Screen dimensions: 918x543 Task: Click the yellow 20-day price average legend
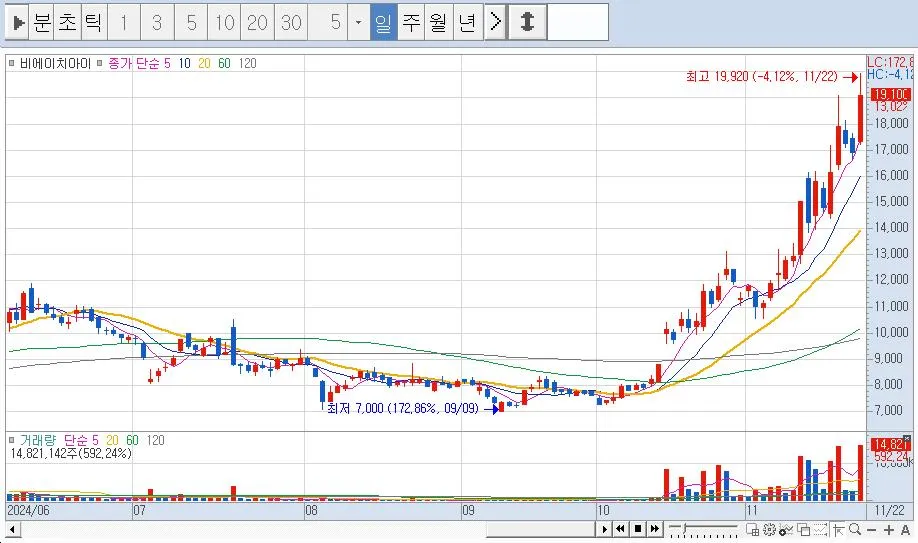coord(204,63)
